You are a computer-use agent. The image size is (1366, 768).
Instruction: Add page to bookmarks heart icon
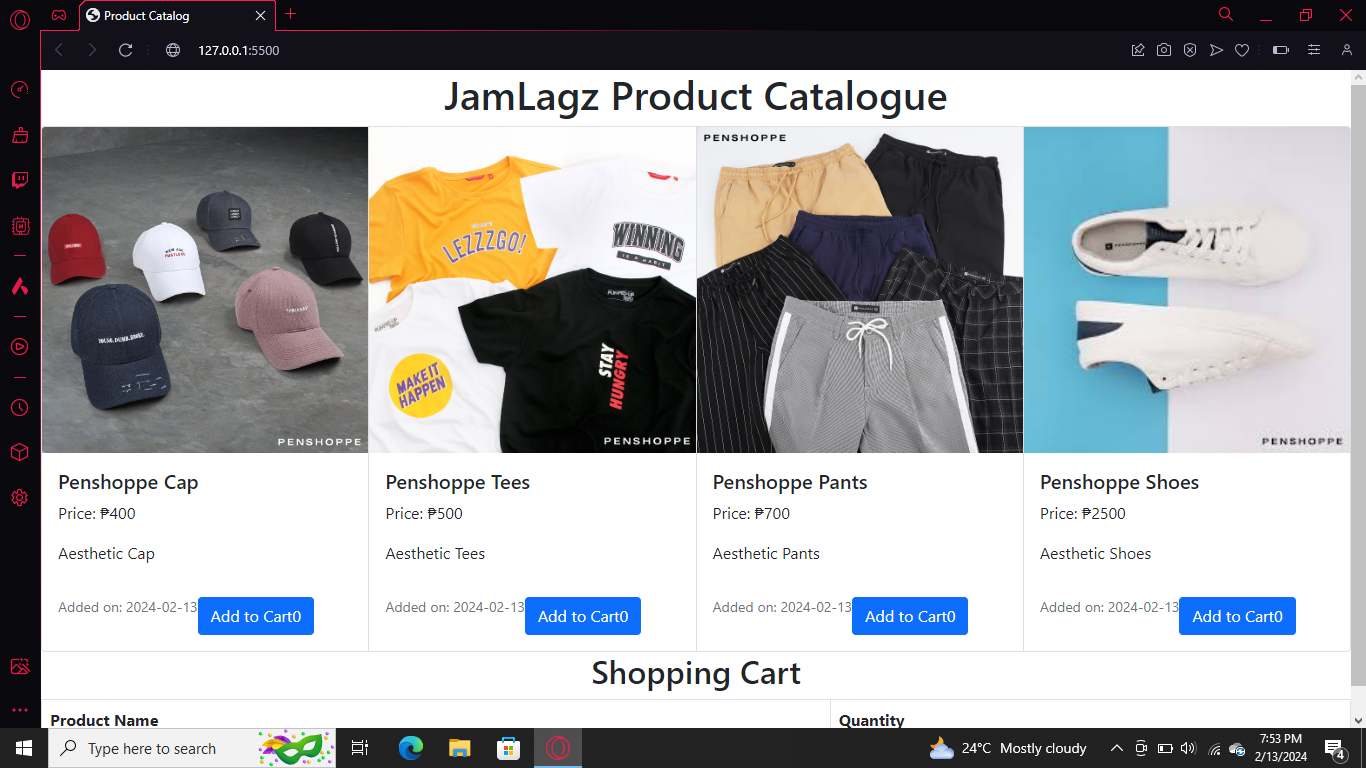[1242, 50]
